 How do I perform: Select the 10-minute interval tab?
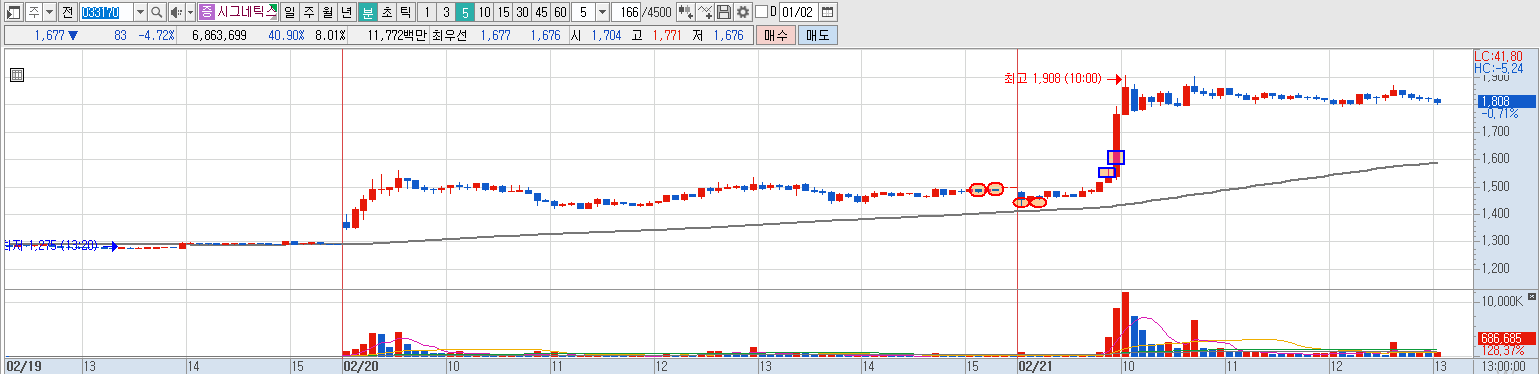(484, 12)
